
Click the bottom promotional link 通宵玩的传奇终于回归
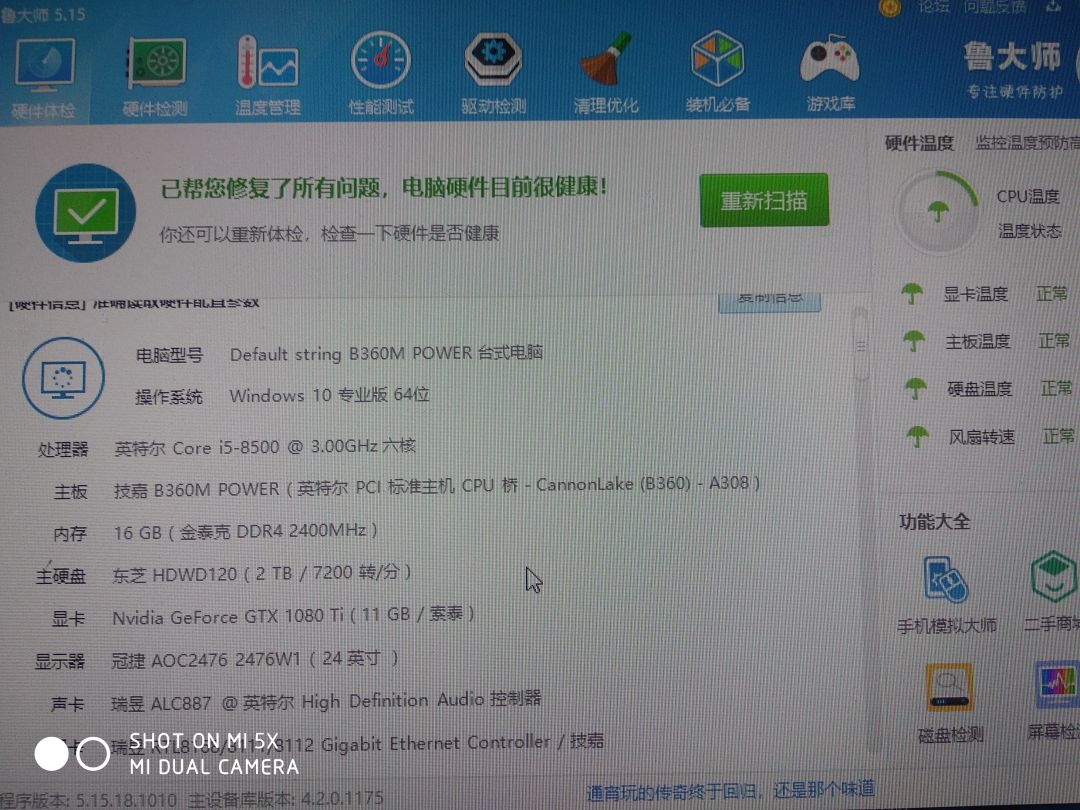pos(731,791)
